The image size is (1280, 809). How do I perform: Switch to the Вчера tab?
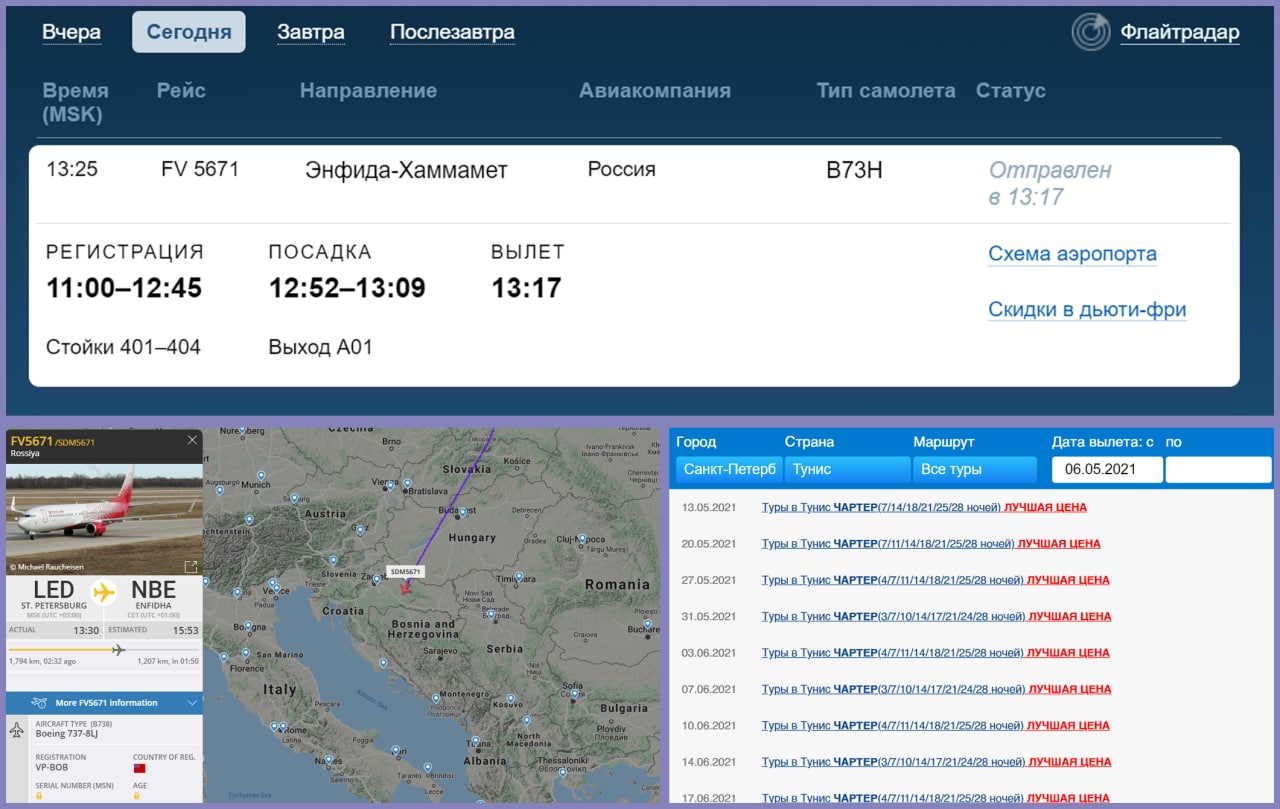point(71,32)
